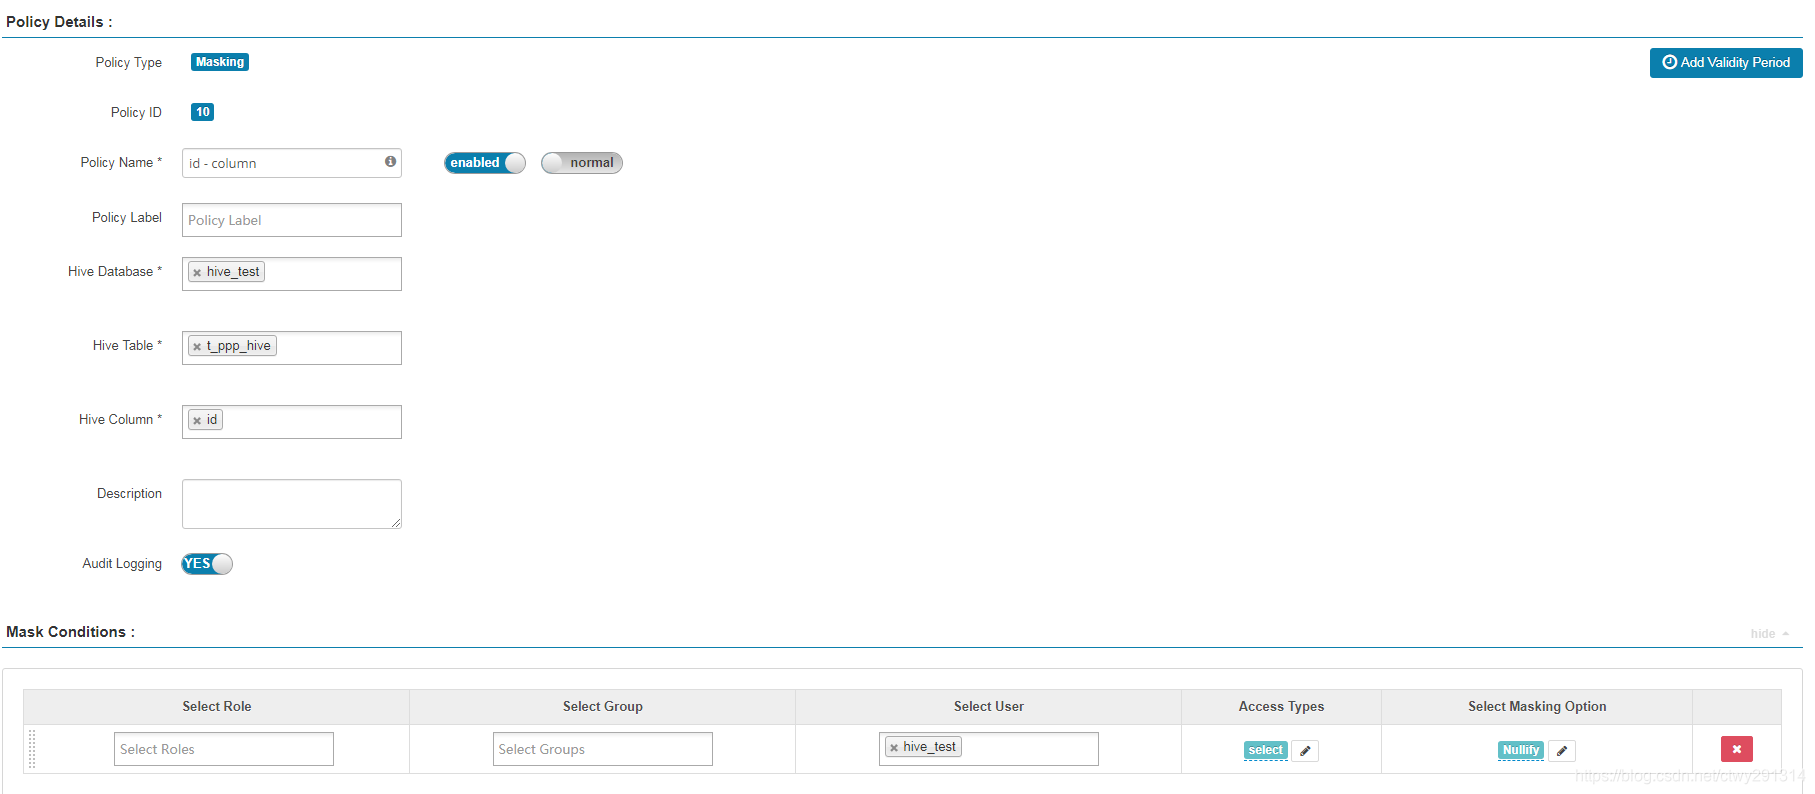Edit masking option with the pencil icon

1562,750
